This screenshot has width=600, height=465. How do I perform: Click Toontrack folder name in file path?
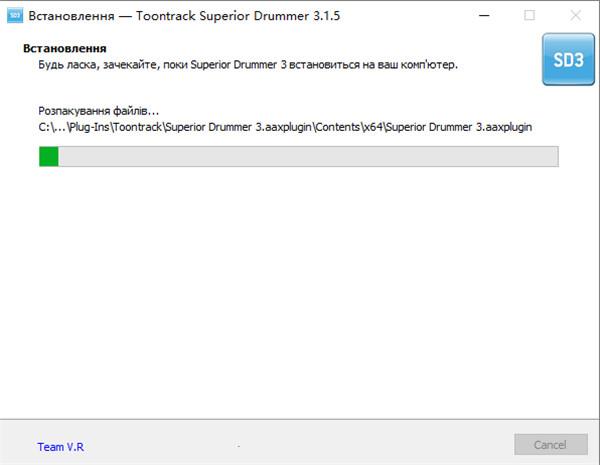[x=137, y=127]
